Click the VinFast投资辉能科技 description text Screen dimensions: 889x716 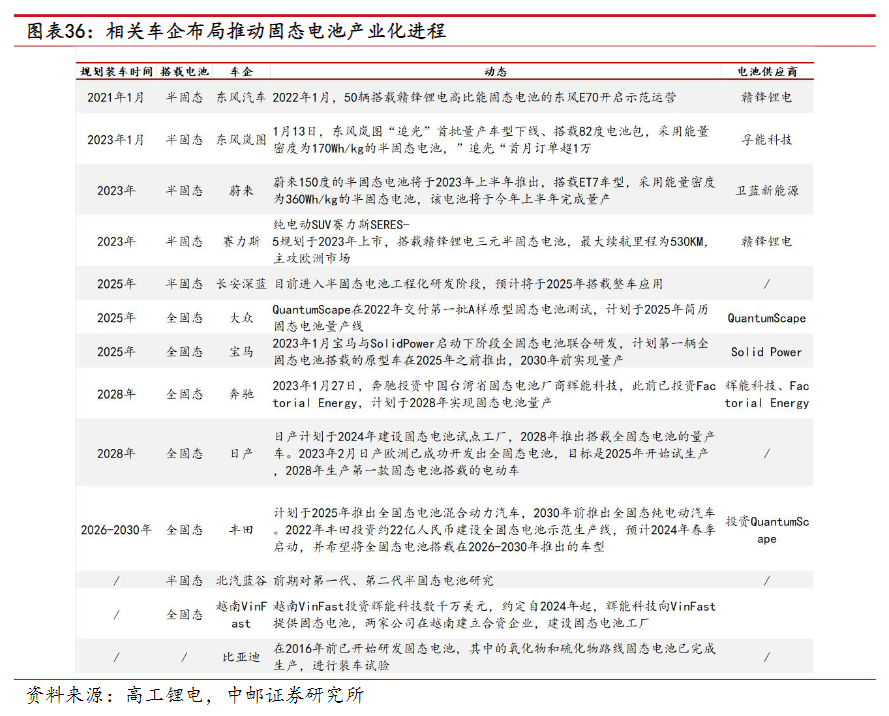(x=494, y=615)
